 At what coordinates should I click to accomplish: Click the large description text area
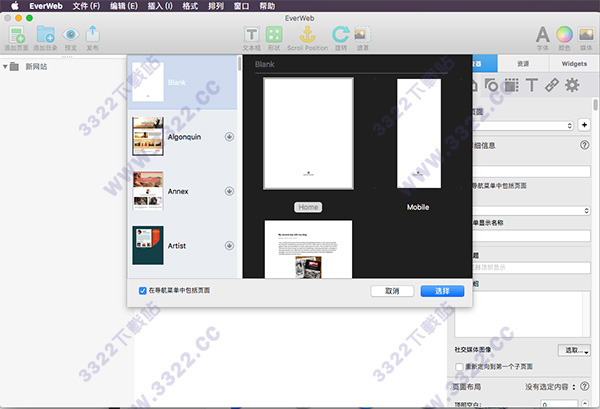(522, 314)
